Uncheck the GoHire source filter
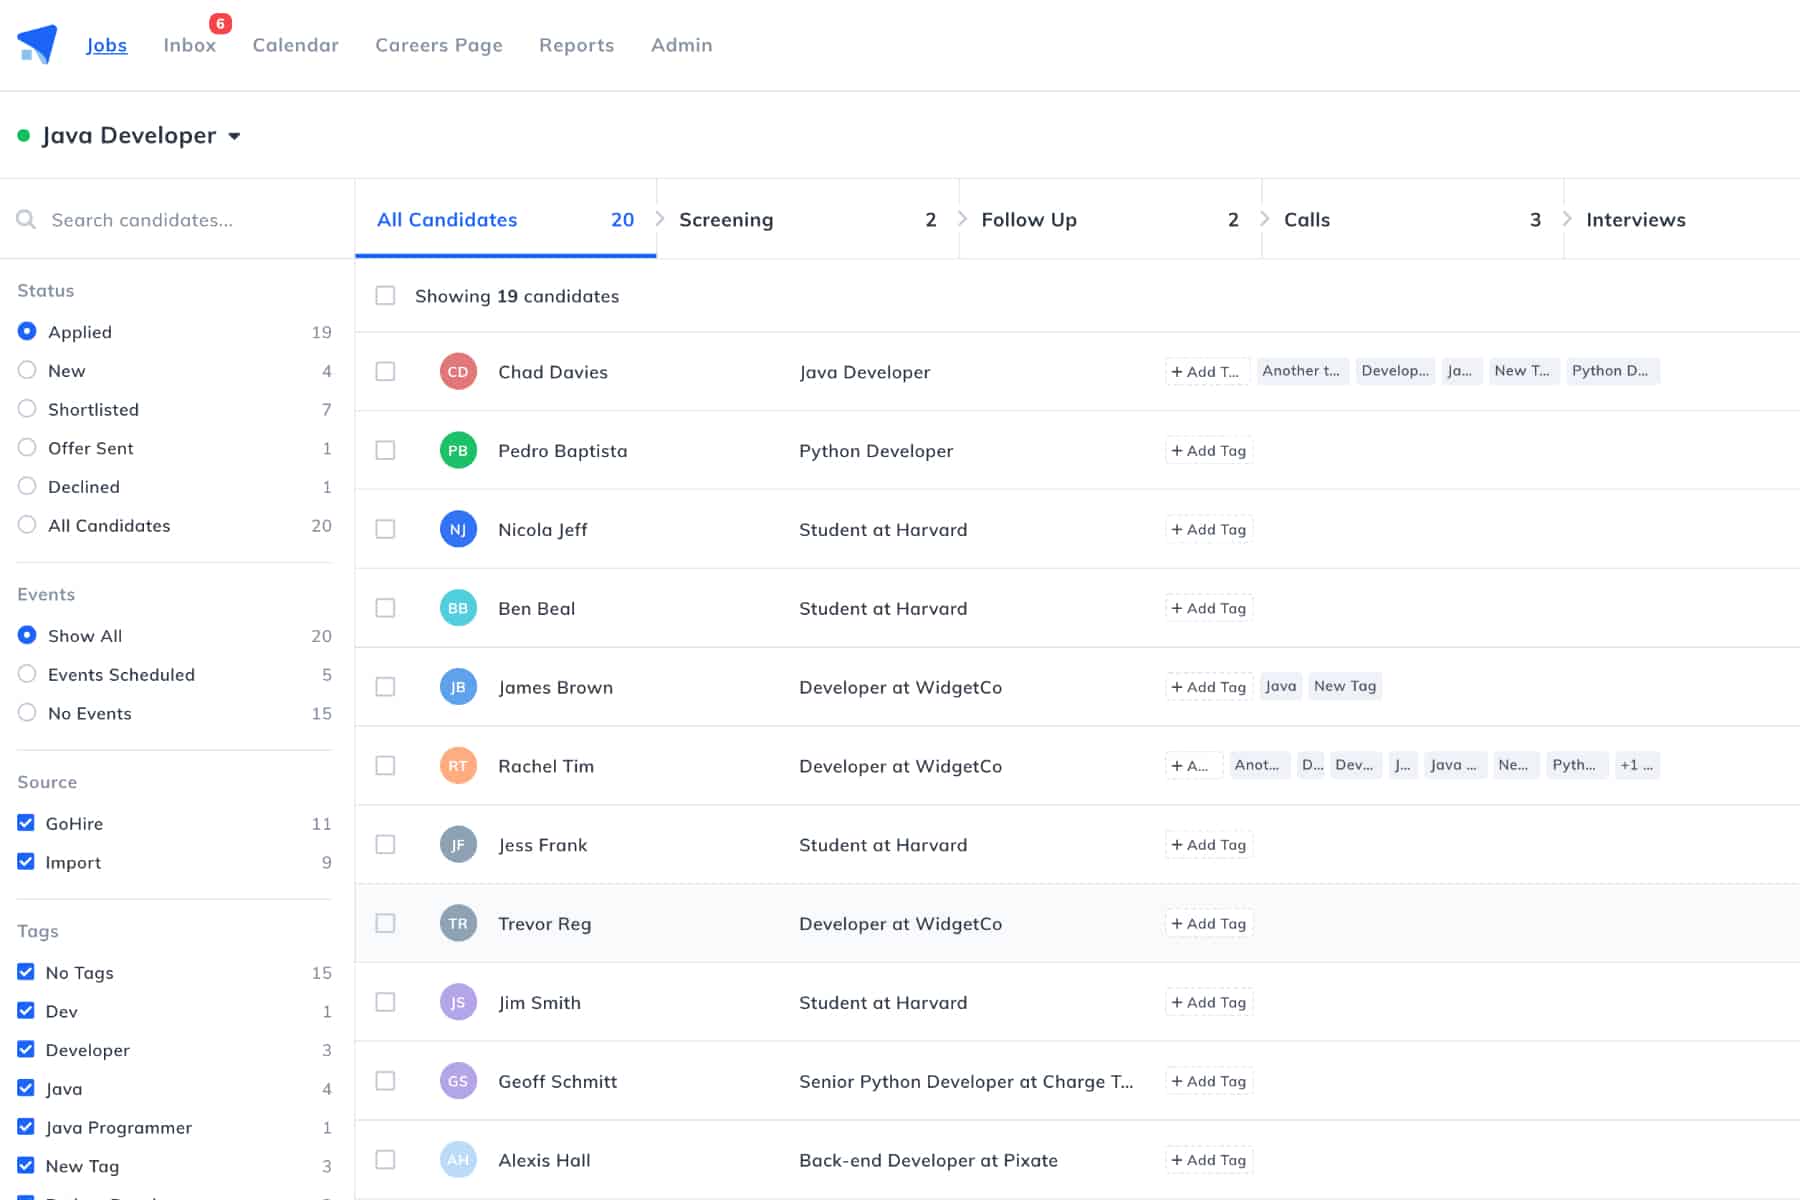This screenshot has height=1200, width=1800. coord(26,823)
